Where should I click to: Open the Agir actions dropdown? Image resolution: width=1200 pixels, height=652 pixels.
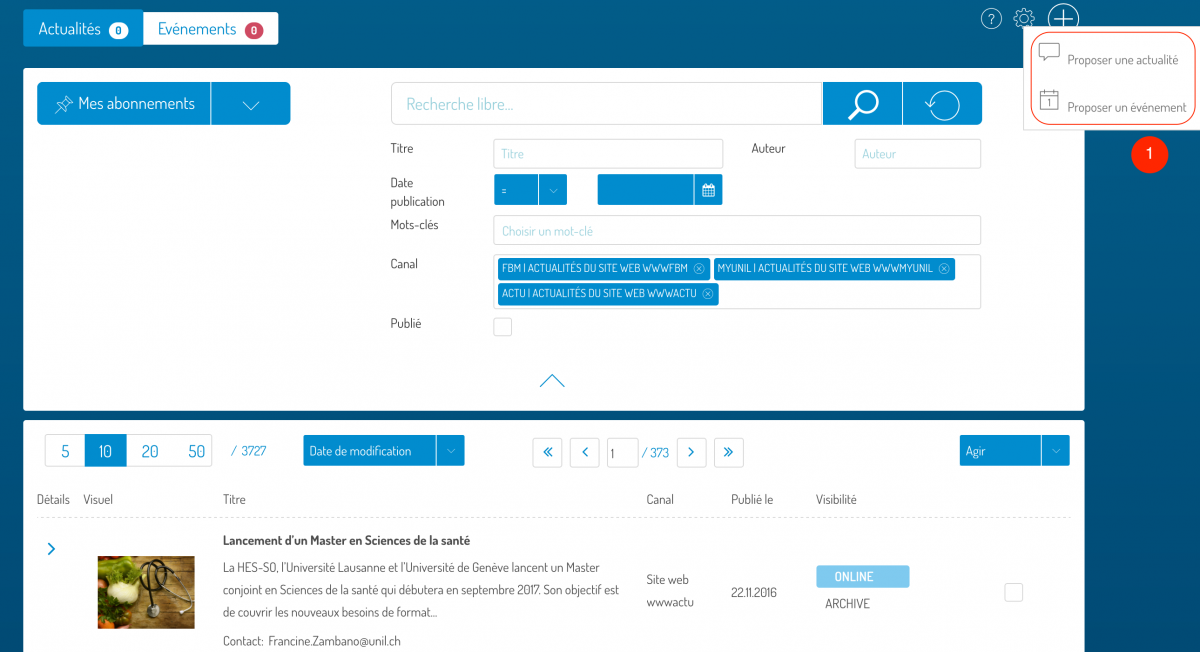click(x=1055, y=451)
